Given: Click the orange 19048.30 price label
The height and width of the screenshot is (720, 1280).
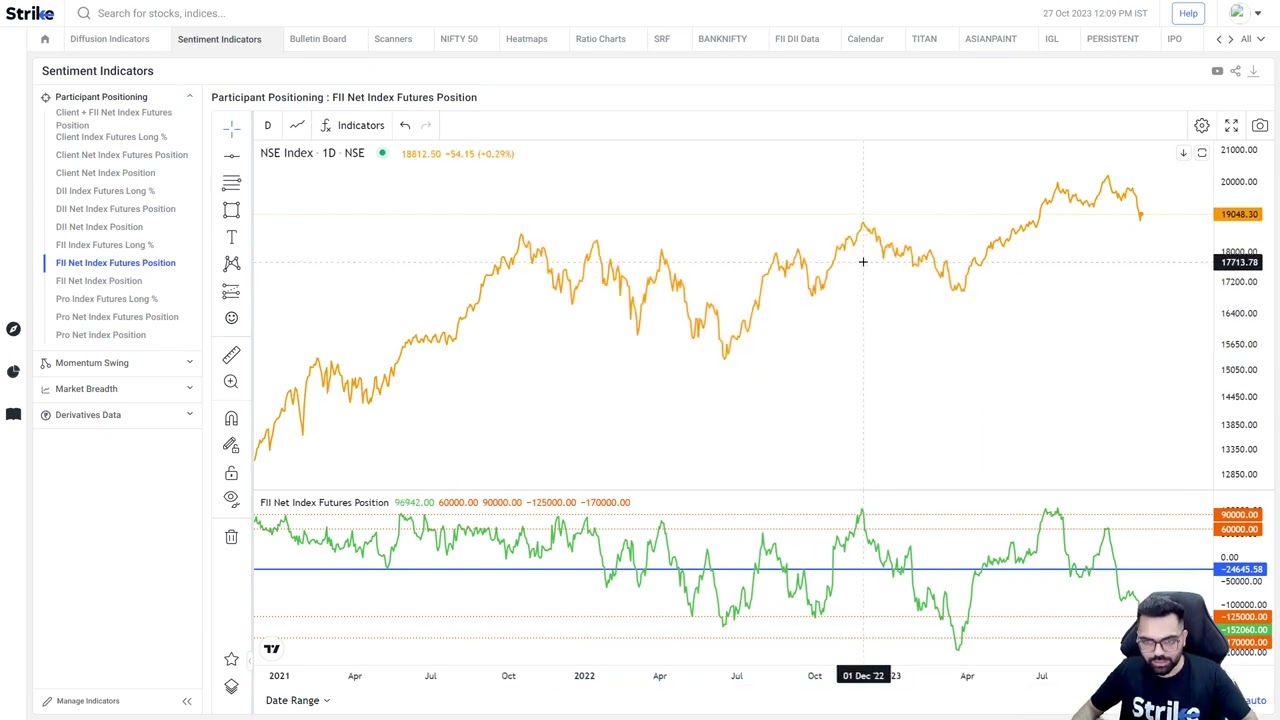Looking at the screenshot, I should 1238,214.
